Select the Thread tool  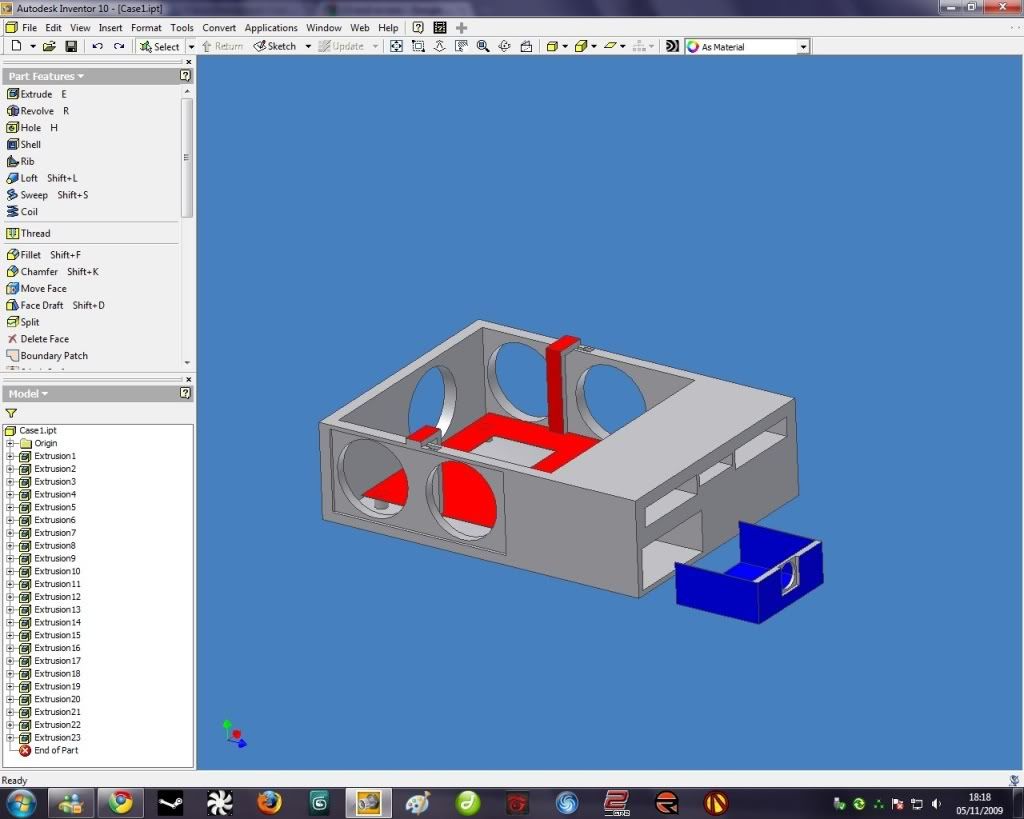tap(28, 233)
